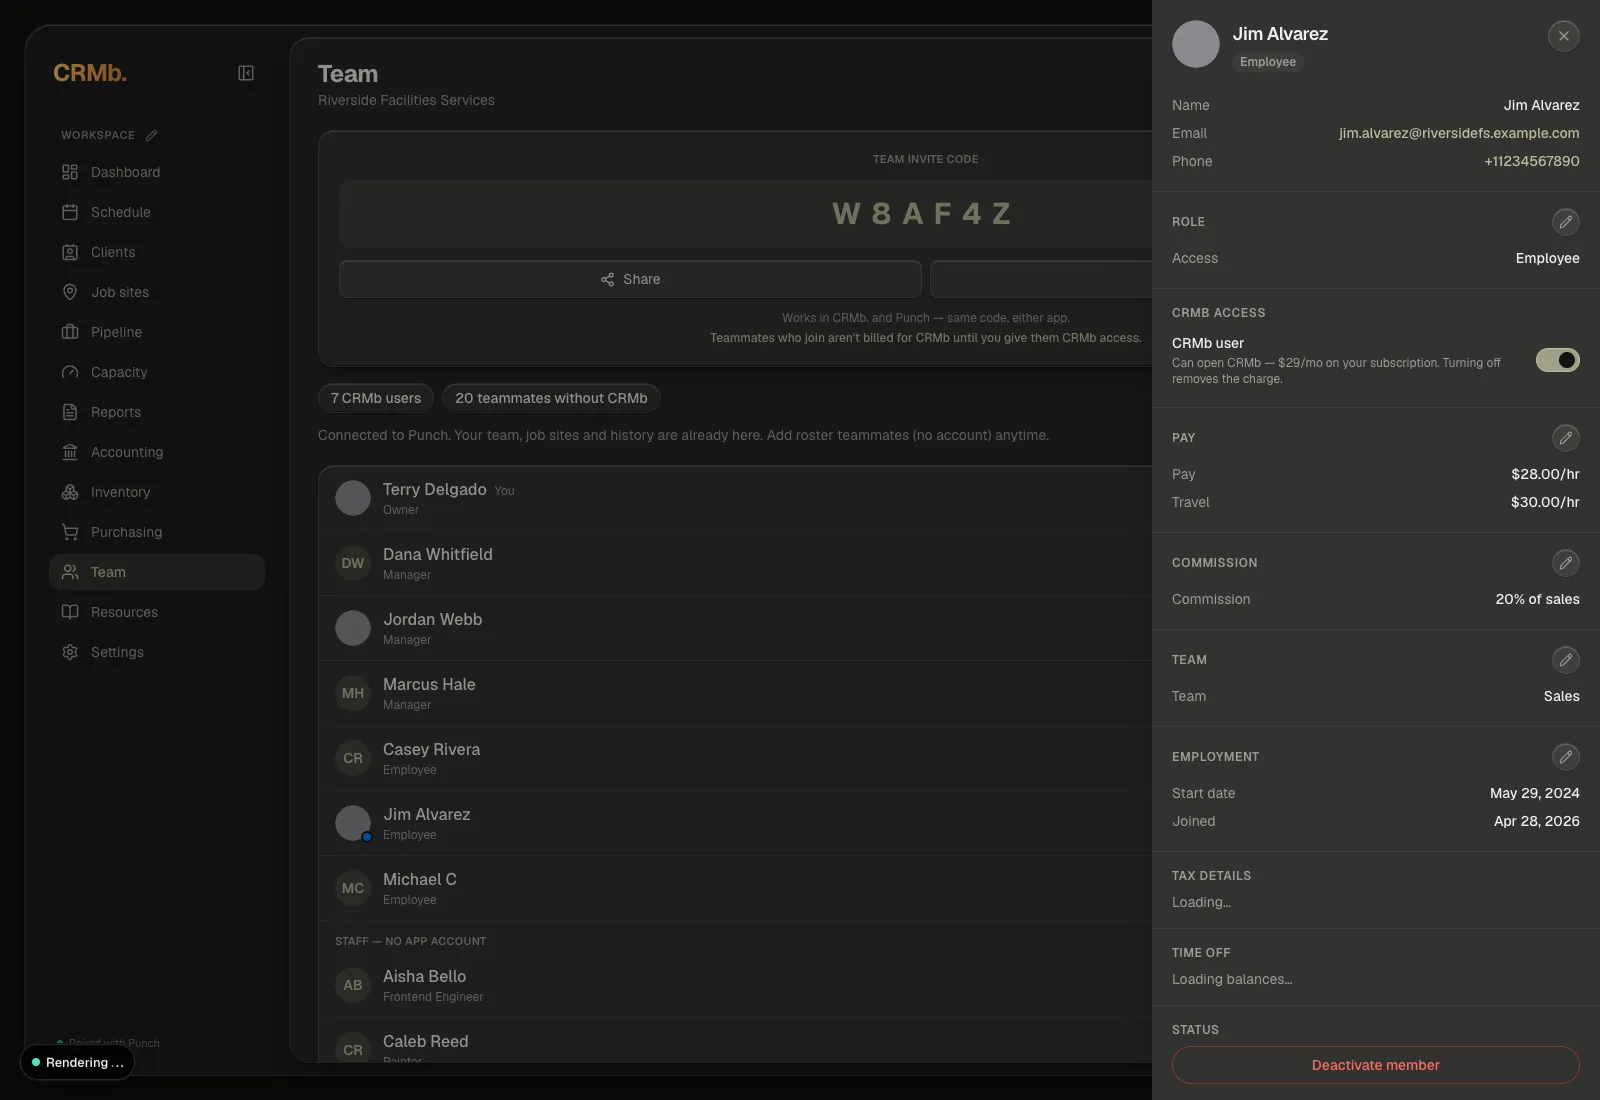
Task: Click the Resources book icon
Action: coord(70,612)
